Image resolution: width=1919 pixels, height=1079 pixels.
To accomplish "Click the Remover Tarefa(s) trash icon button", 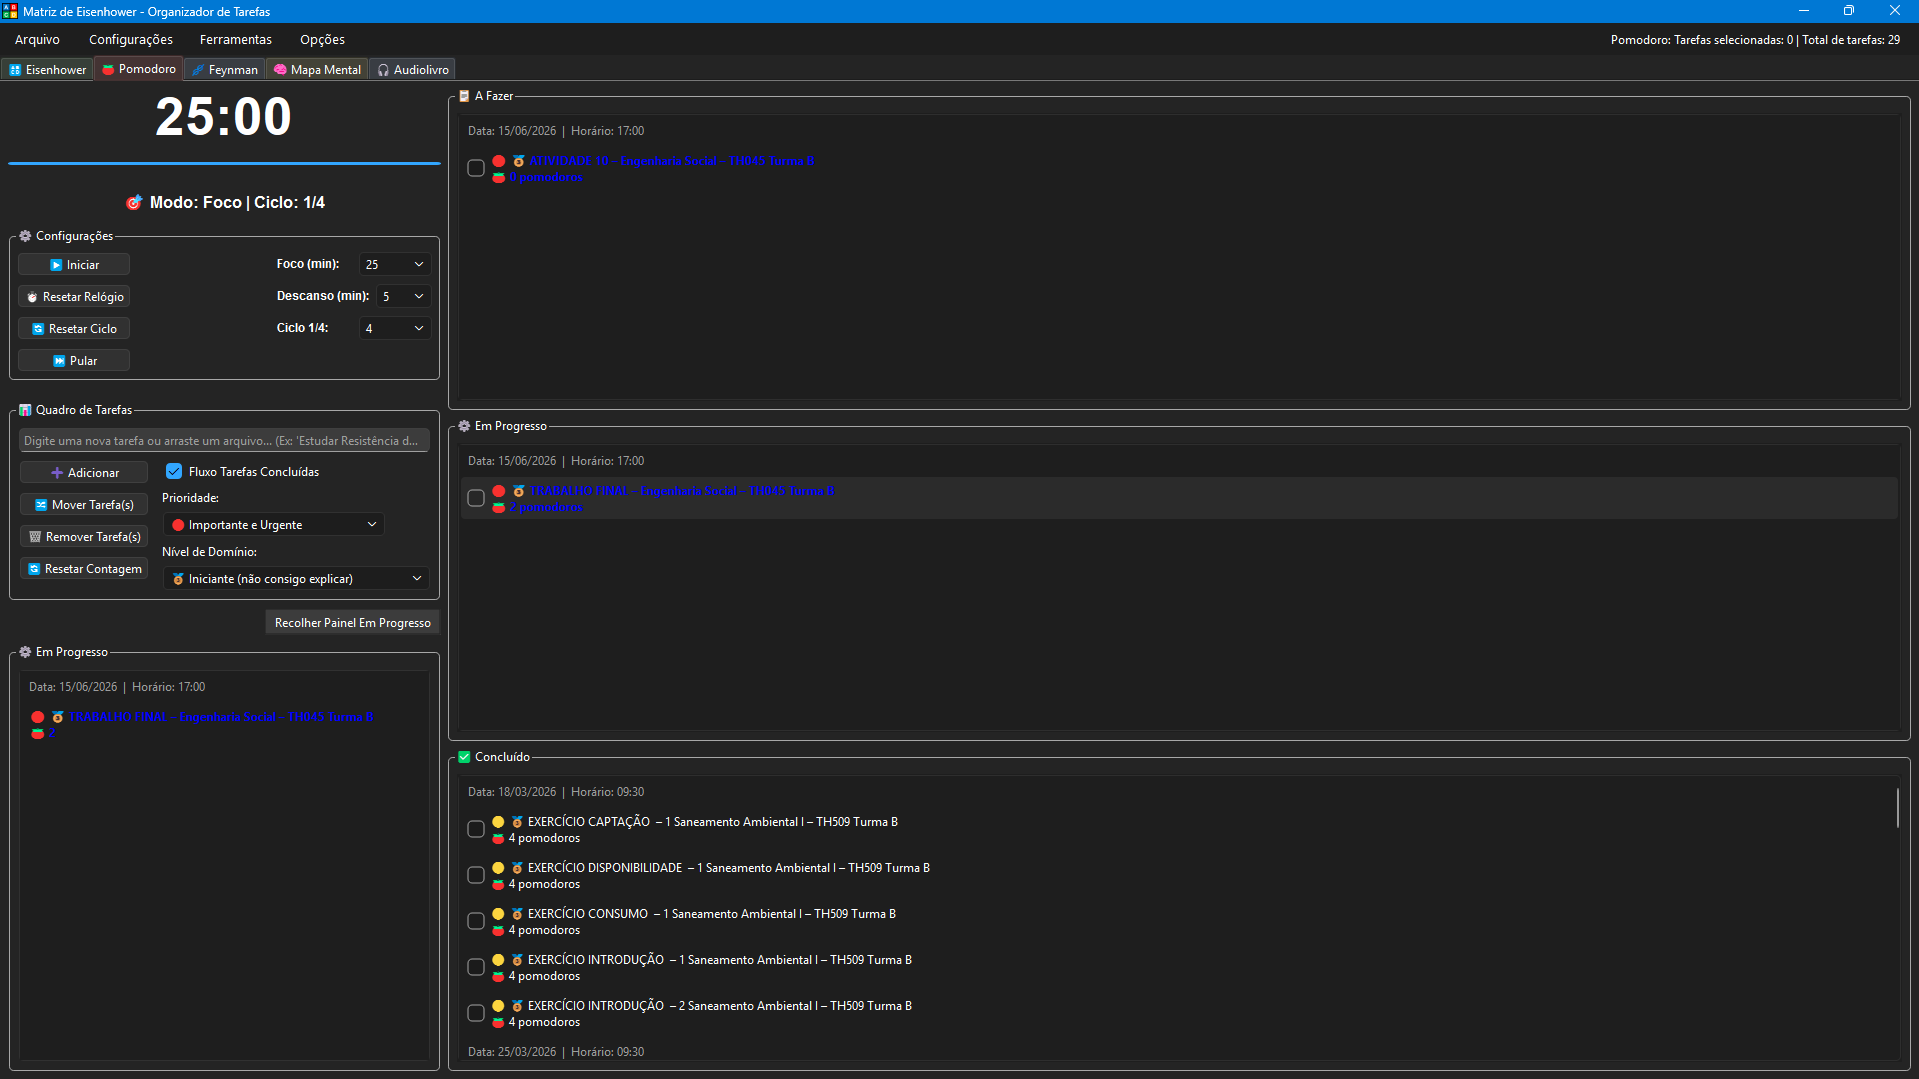I will pos(84,537).
